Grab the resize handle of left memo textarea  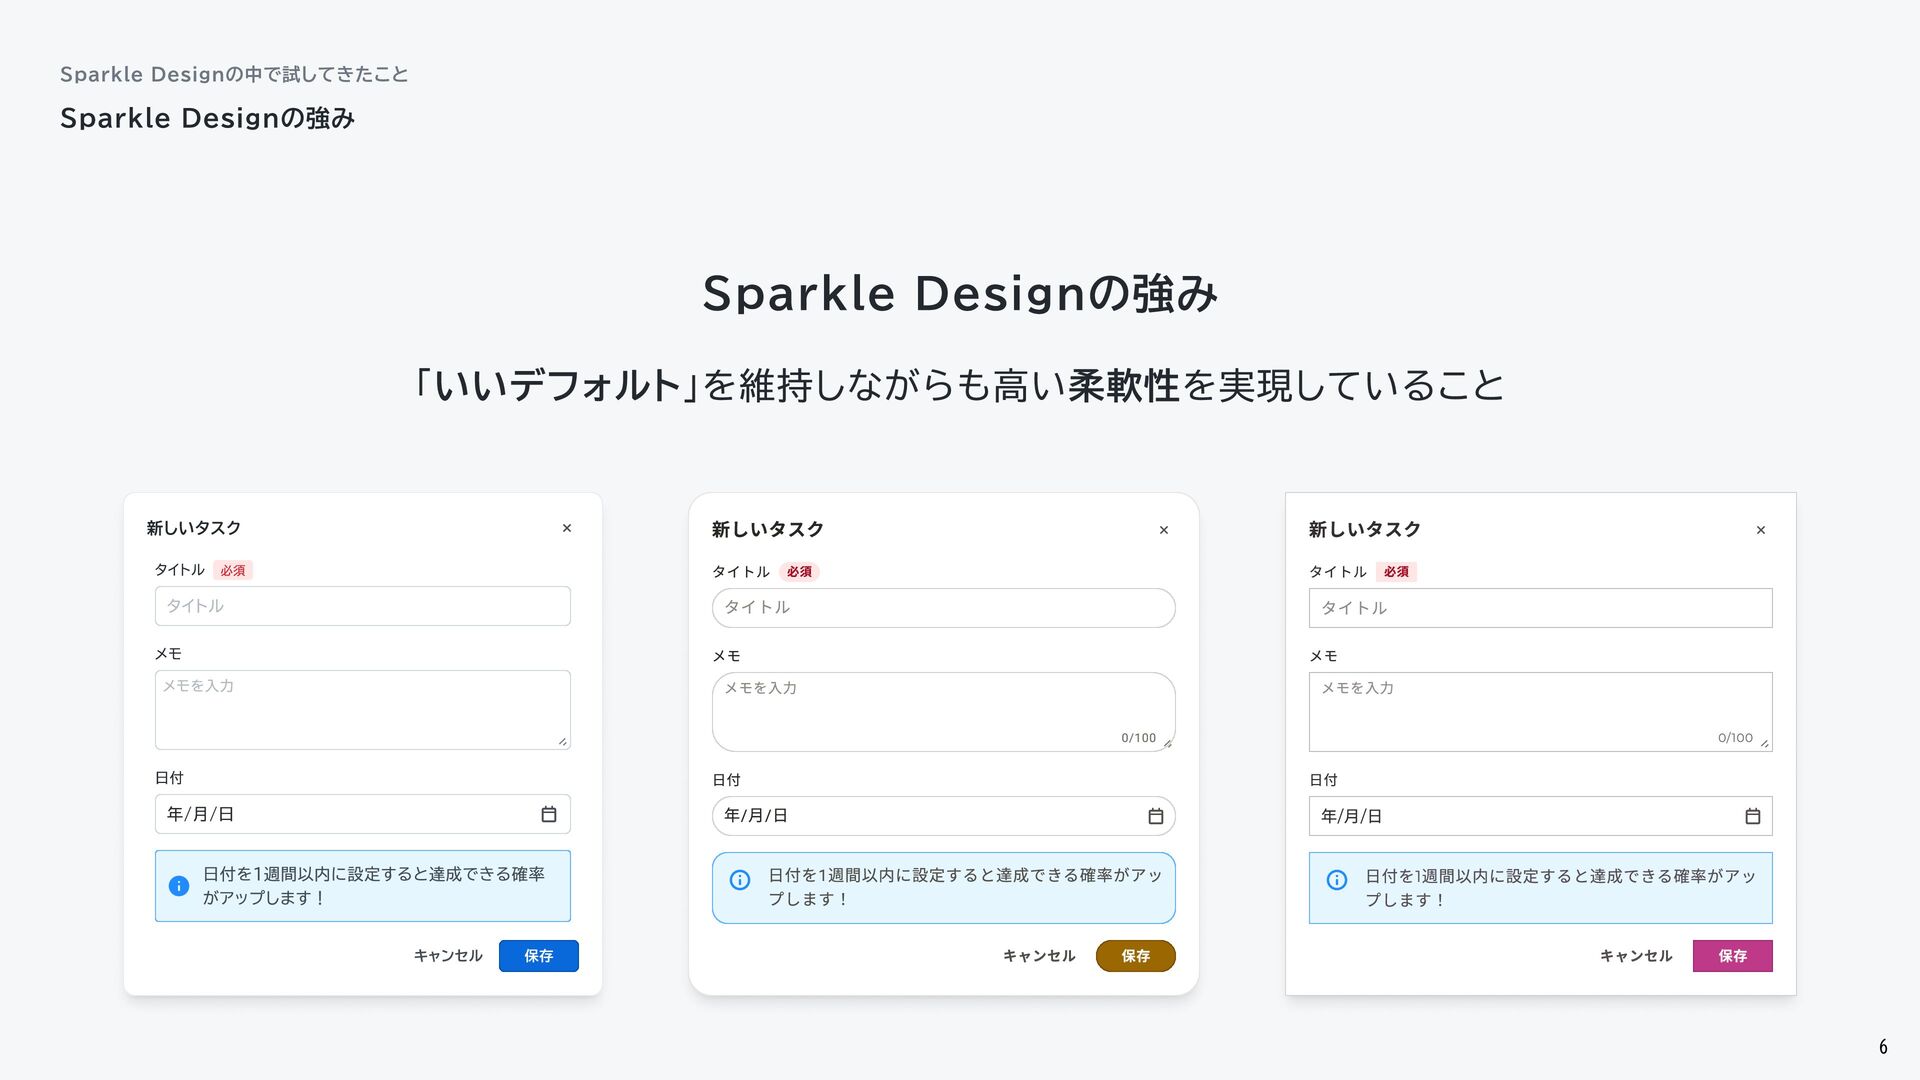[x=563, y=742]
